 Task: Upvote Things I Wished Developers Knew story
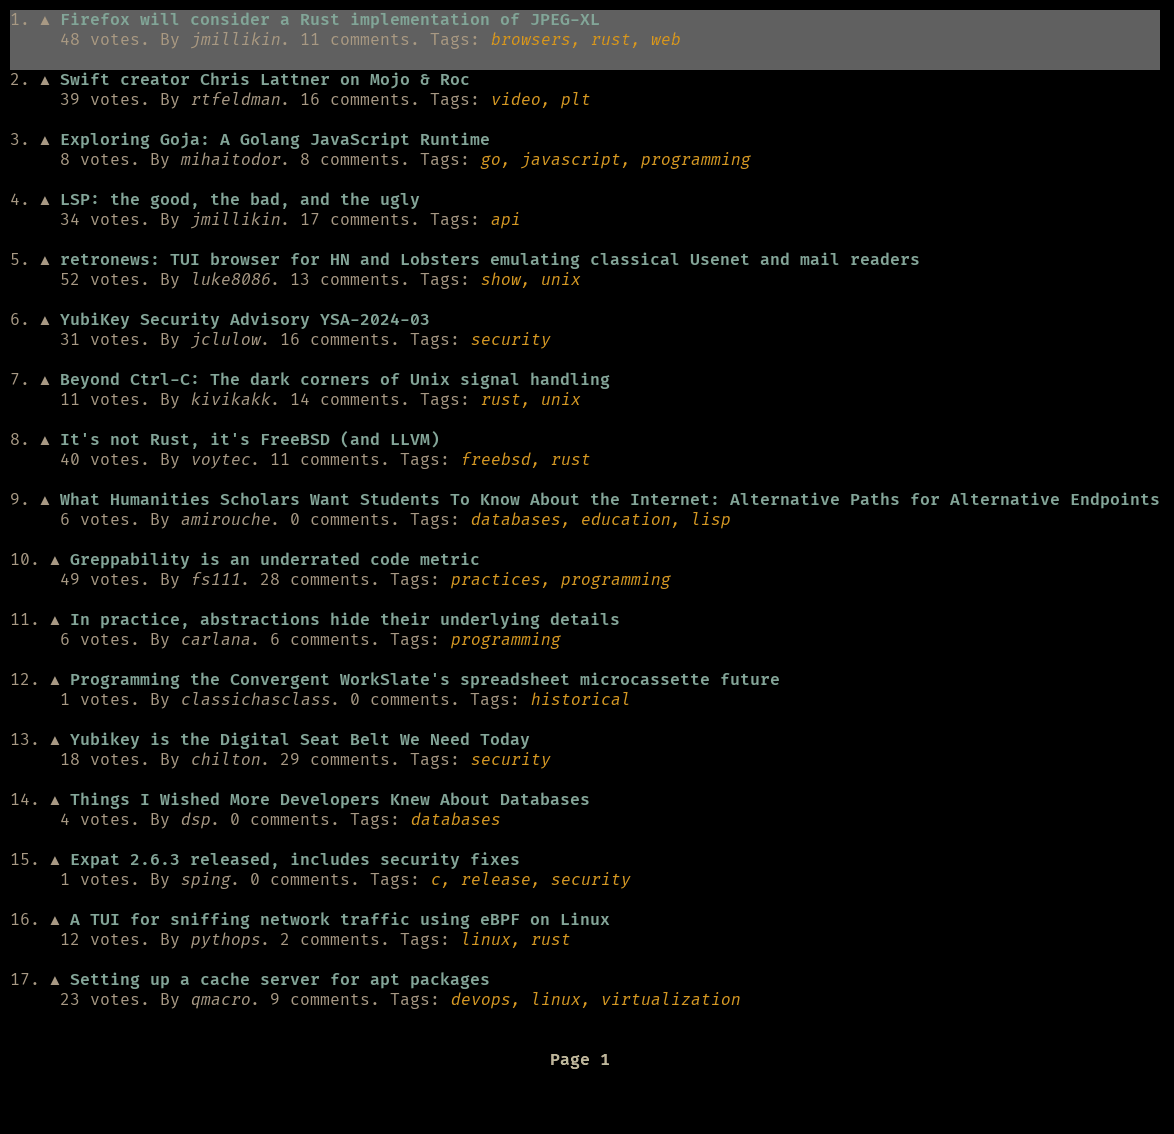[55, 800]
